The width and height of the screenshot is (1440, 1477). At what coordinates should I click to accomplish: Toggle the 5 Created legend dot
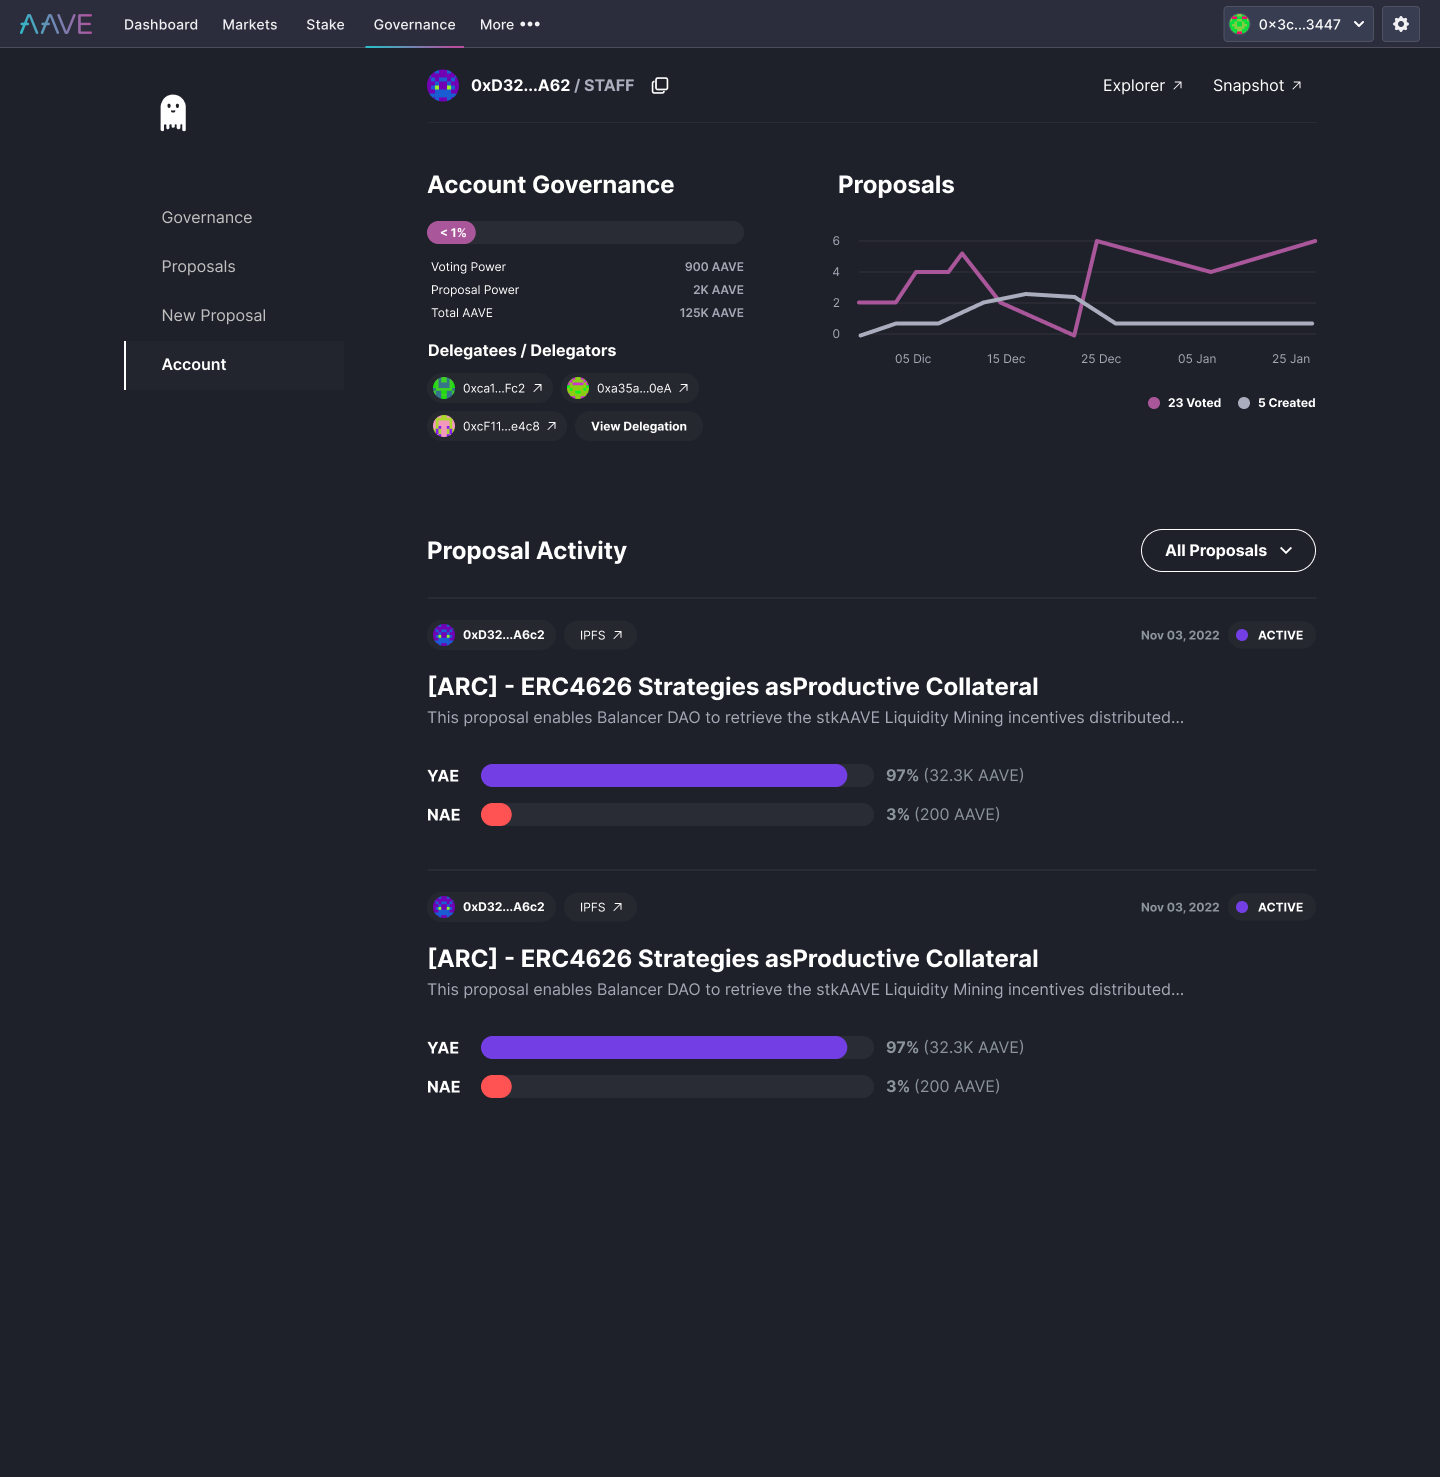pos(1244,403)
